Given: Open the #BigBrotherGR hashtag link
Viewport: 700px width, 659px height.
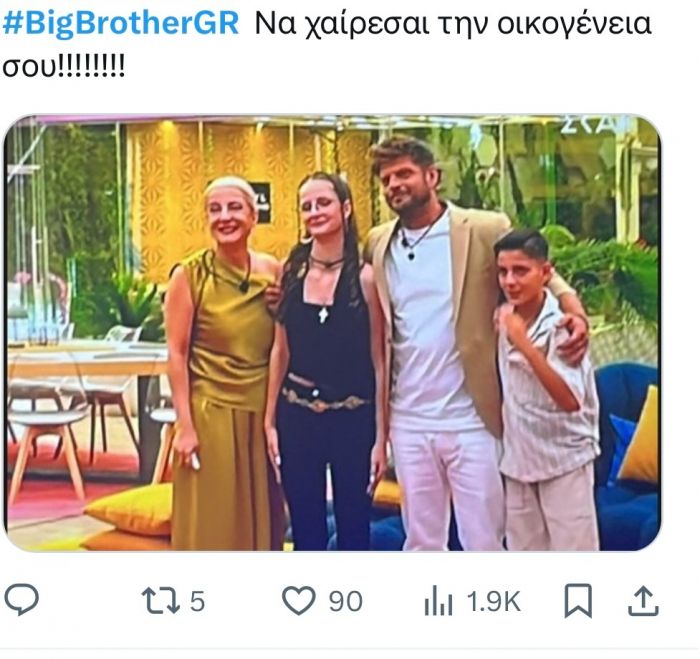Looking at the screenshot, I should [x=121, y=23].
